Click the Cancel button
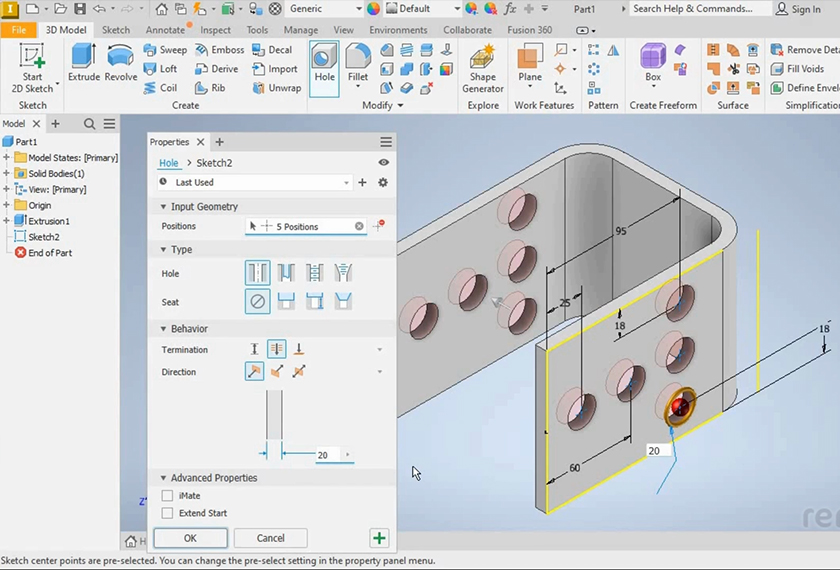Viewport: 840px width, 570px height. coord(270,538)
